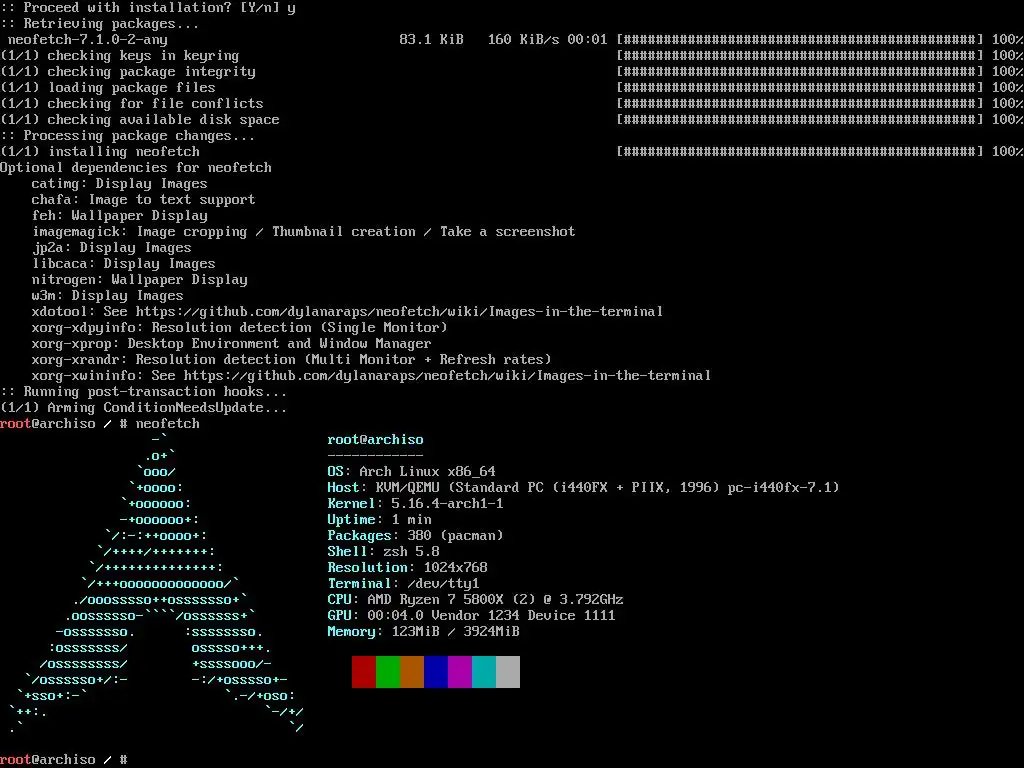Click the 'imagemagick: Image cropping' dependency line
Screen dimensions: 1024x768
point(304,232)
